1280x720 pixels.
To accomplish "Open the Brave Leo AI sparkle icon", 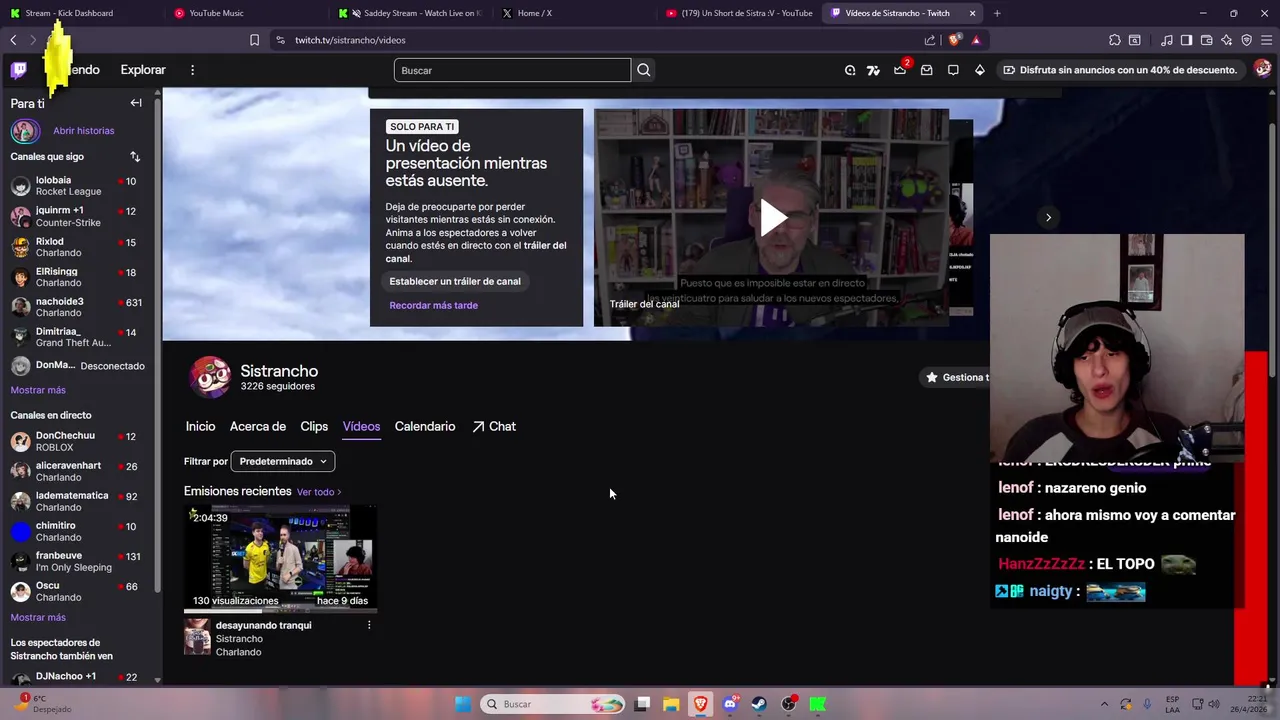I will [x=1227, y=40].
